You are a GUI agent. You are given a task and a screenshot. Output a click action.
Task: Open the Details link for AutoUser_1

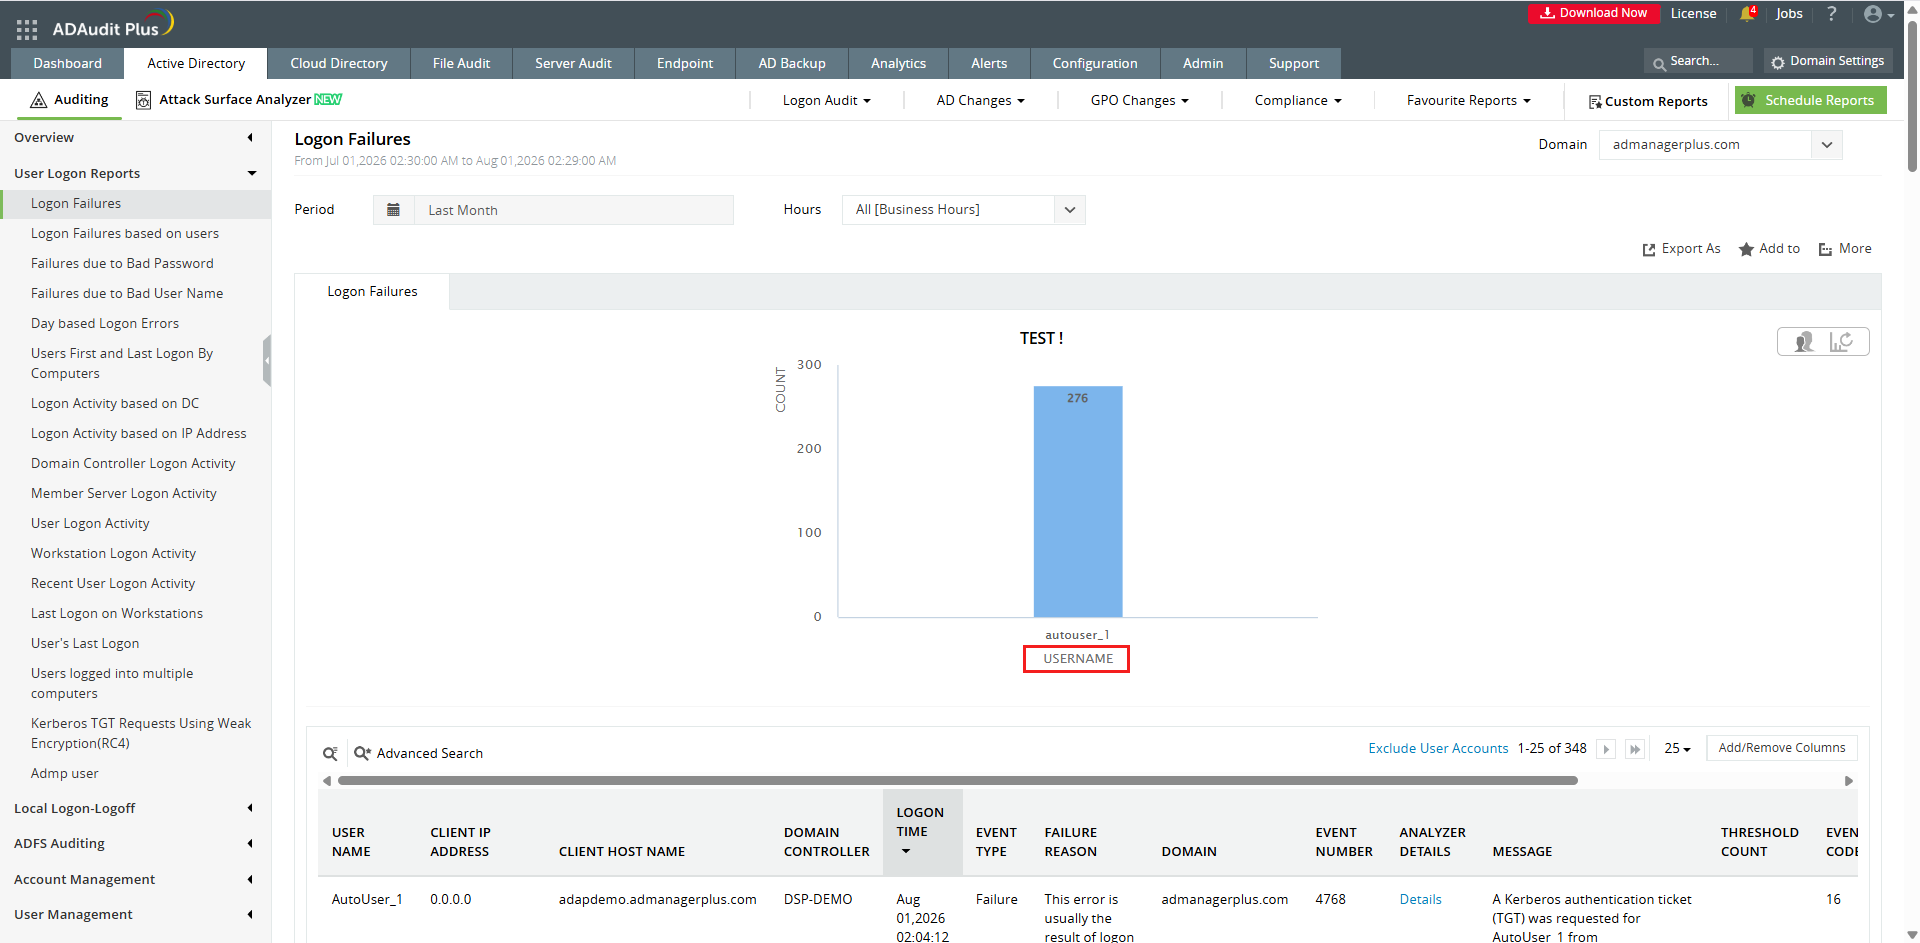(x=1420, y=900)
